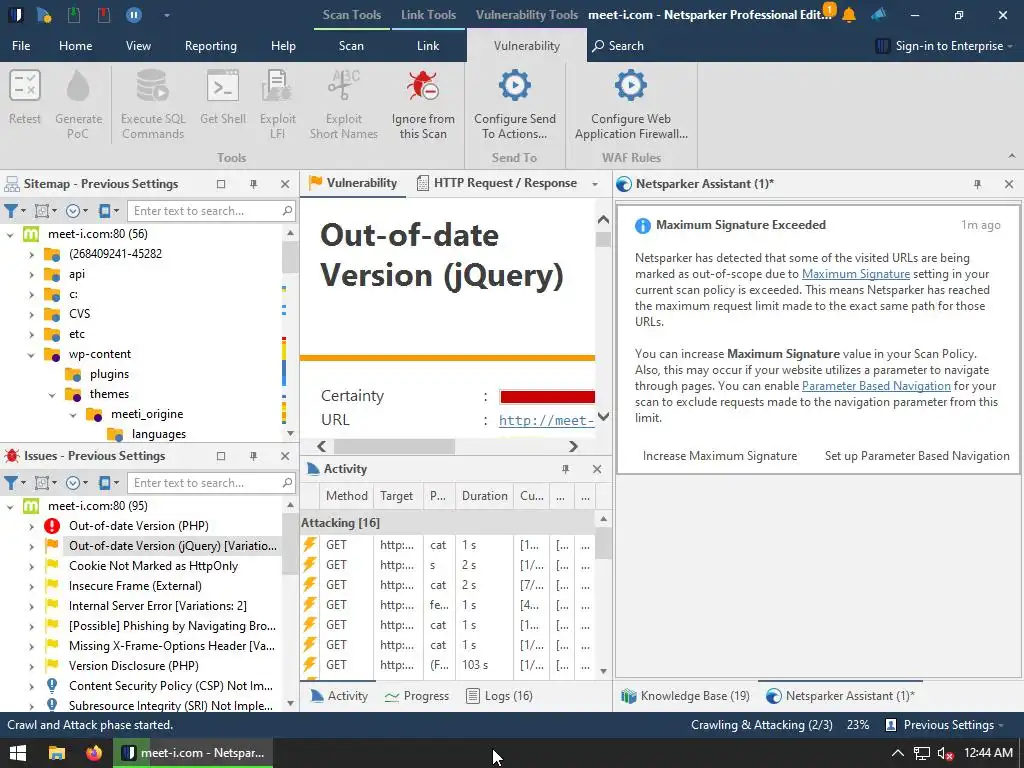
Task: Click Set up Parameter Based Navigation
Action: tap(917, 456)
